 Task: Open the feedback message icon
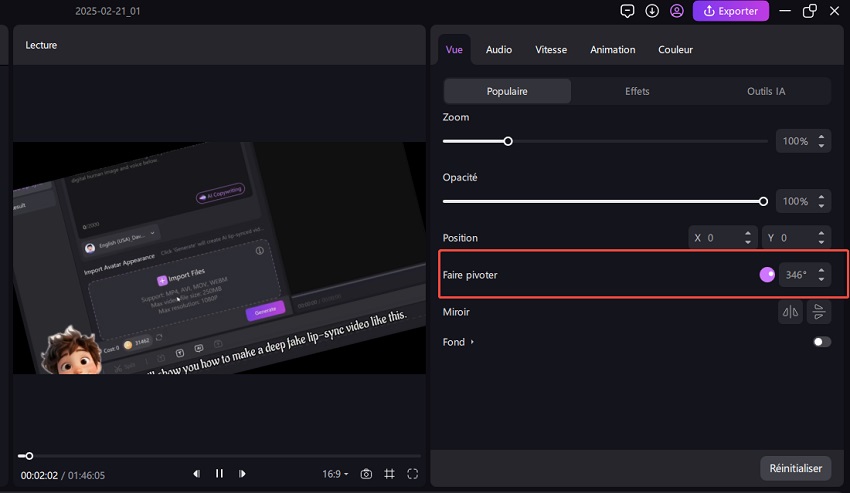627,11
